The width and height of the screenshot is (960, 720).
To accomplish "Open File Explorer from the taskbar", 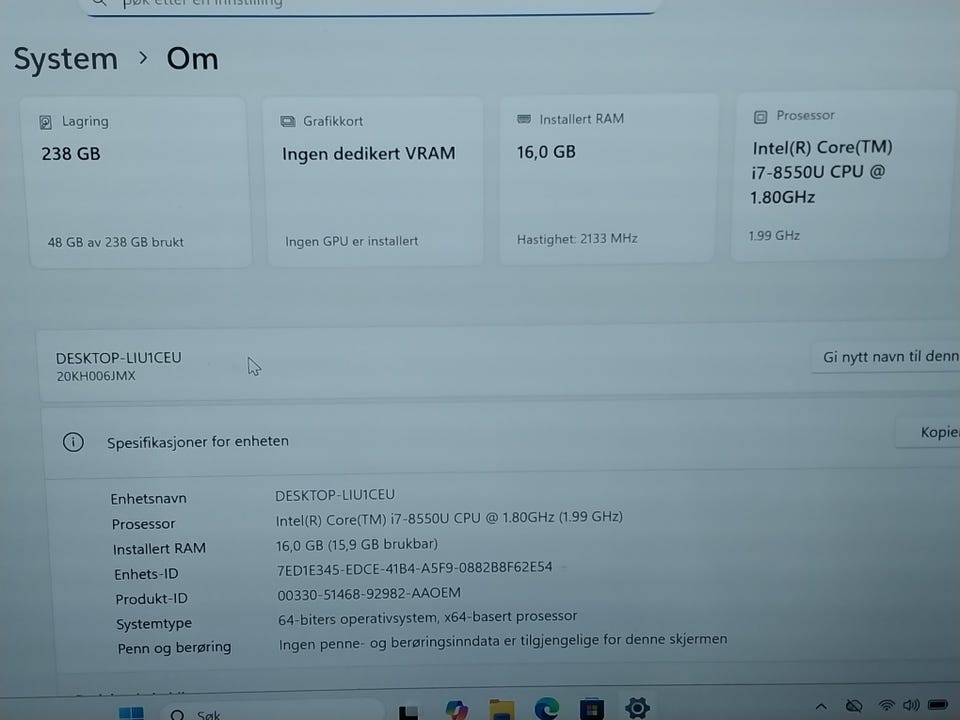I will point(501,709).
